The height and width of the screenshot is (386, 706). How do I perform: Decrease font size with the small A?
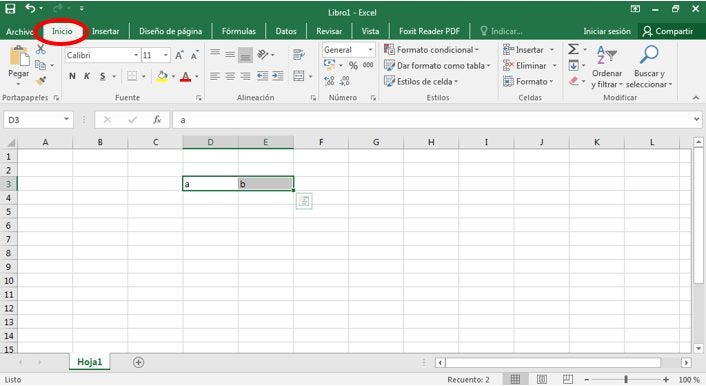click(194, 55)
